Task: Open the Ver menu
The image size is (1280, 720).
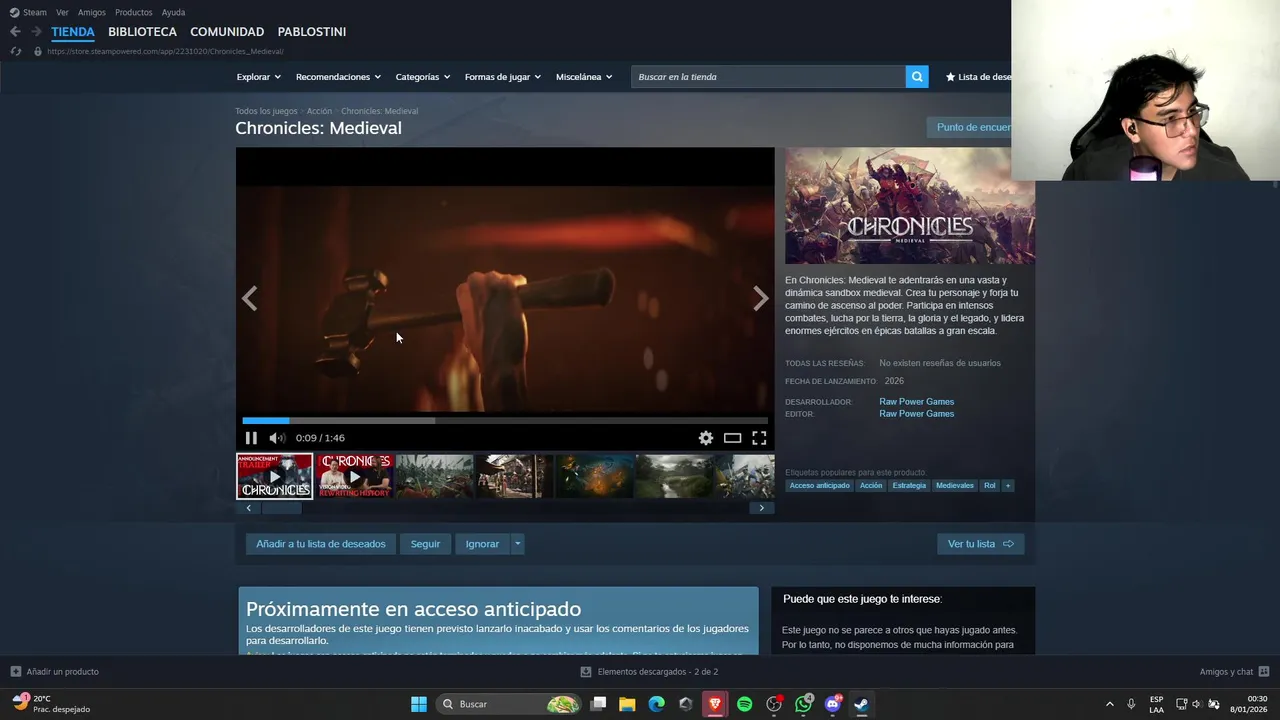Action: pyautogui.click(x=62, y=12)
